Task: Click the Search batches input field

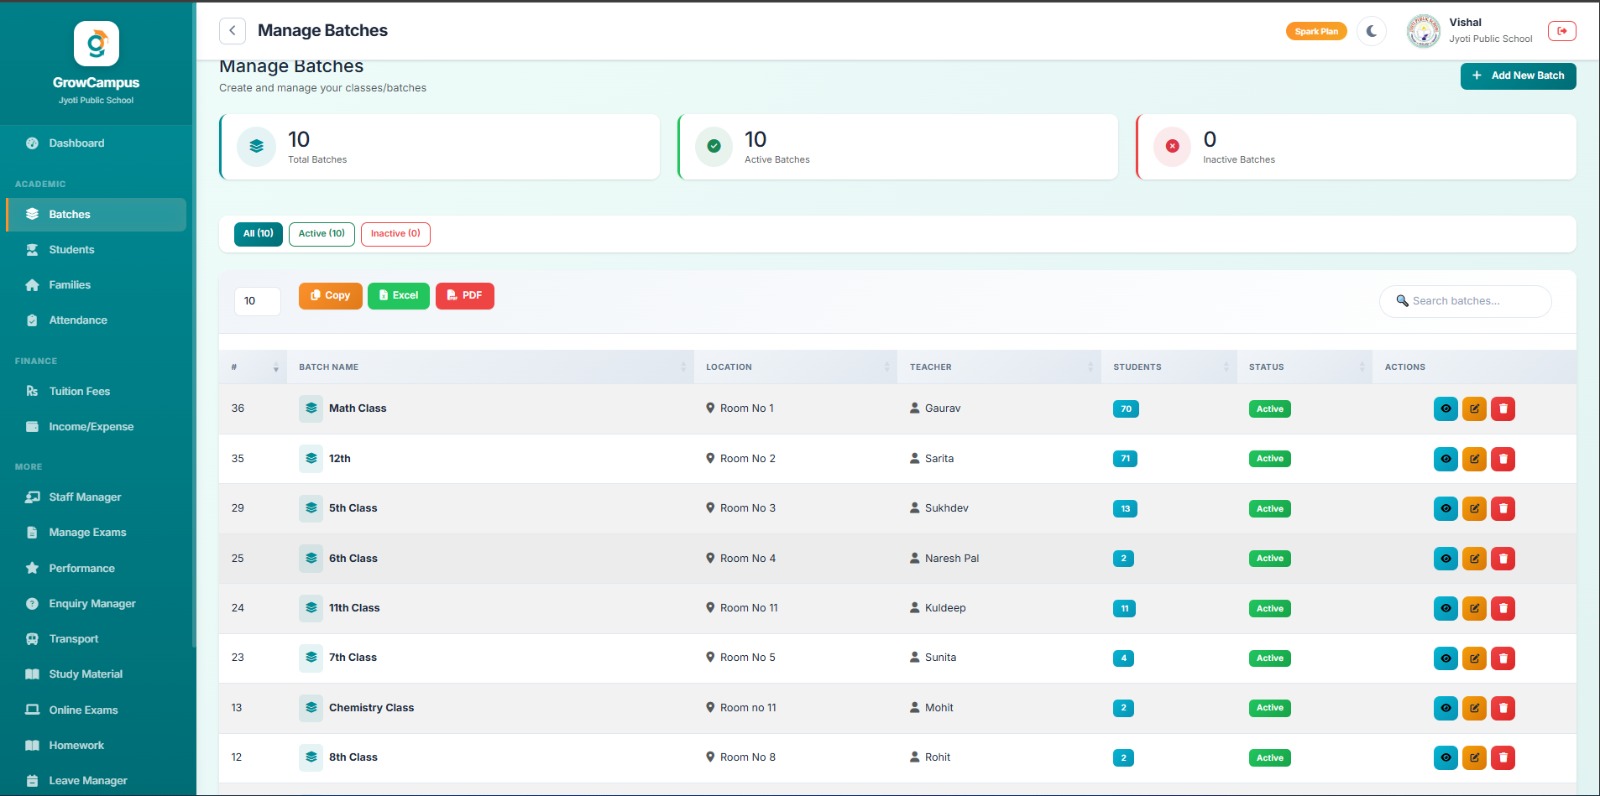Action: 1470,301
